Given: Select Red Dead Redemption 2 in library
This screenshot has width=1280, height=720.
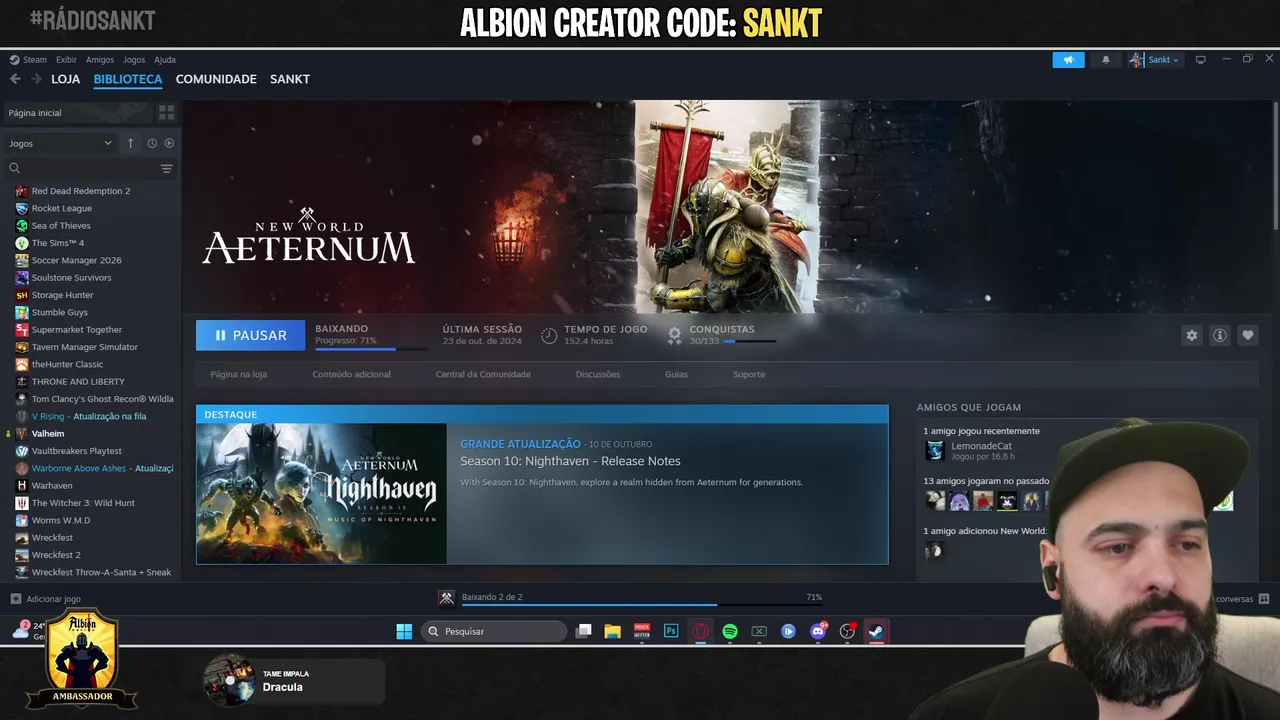Looking at the screenshot, I should coord(81,191).
